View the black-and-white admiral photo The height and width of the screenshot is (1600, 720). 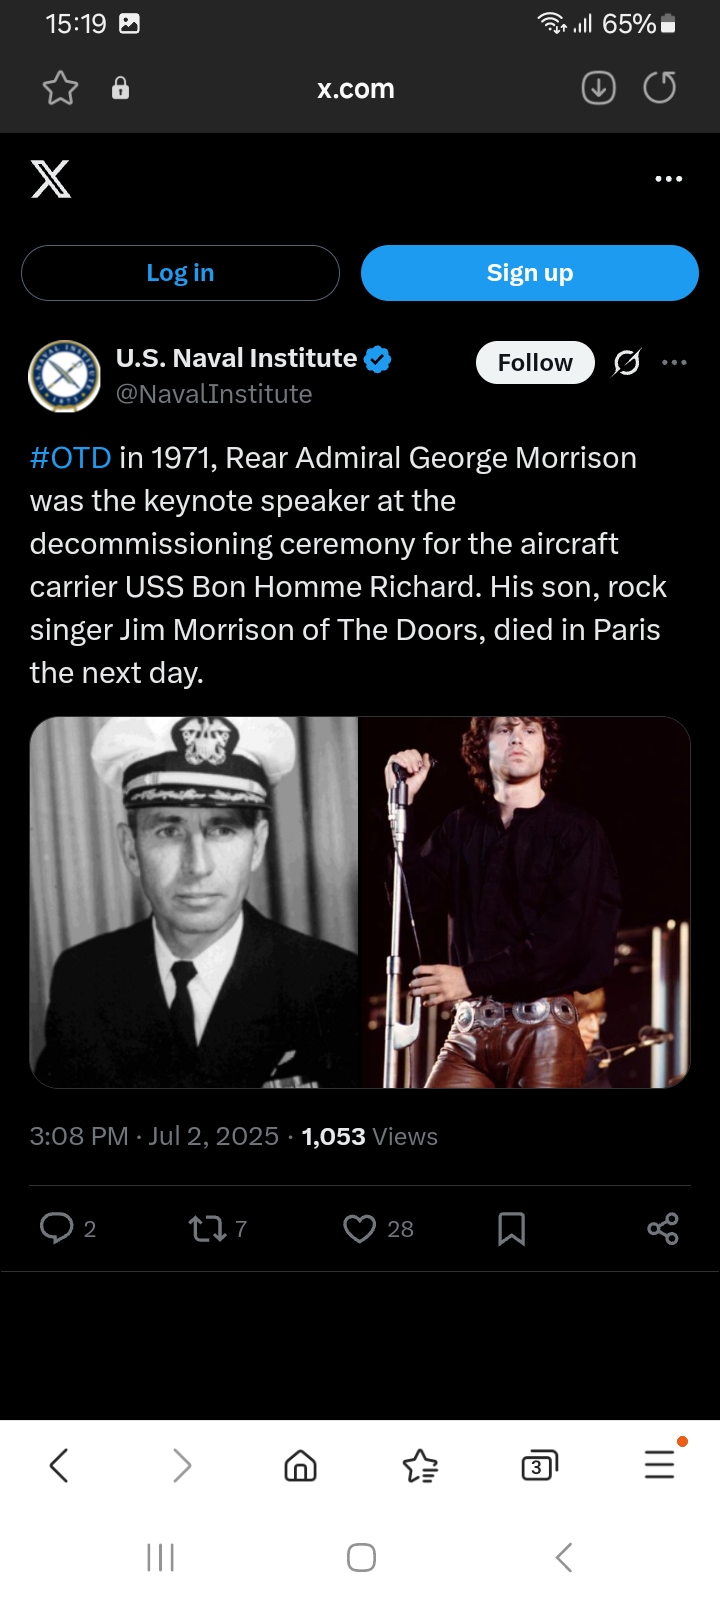pos(194,902)
